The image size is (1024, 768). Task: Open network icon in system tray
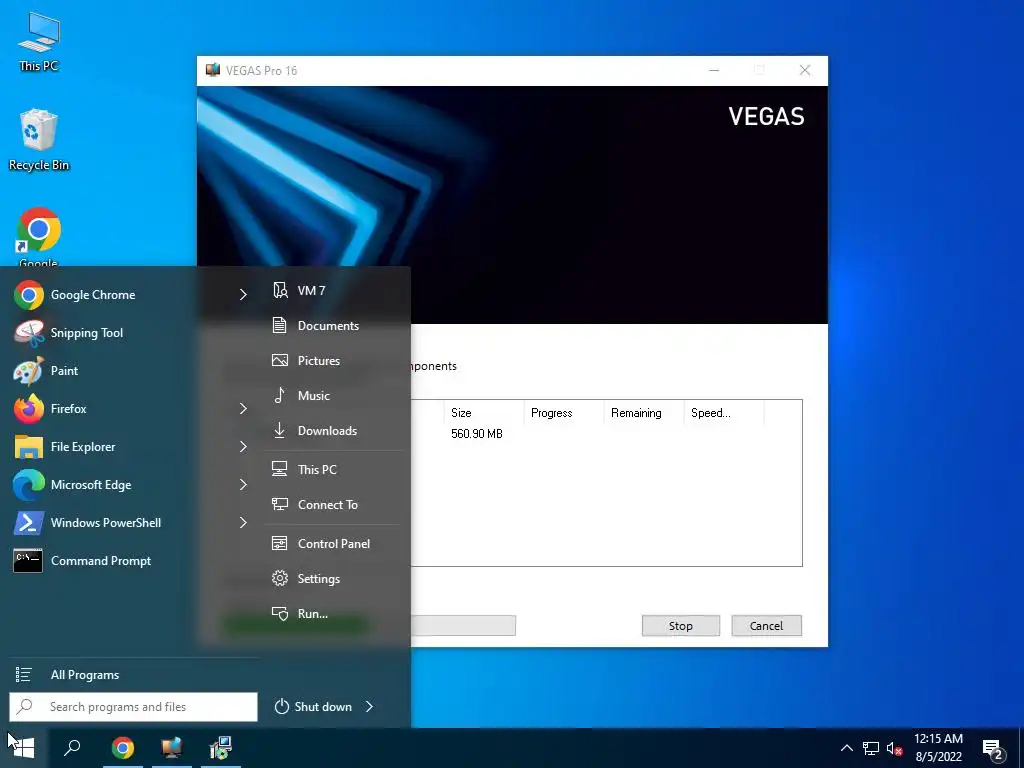pos(871,748)
